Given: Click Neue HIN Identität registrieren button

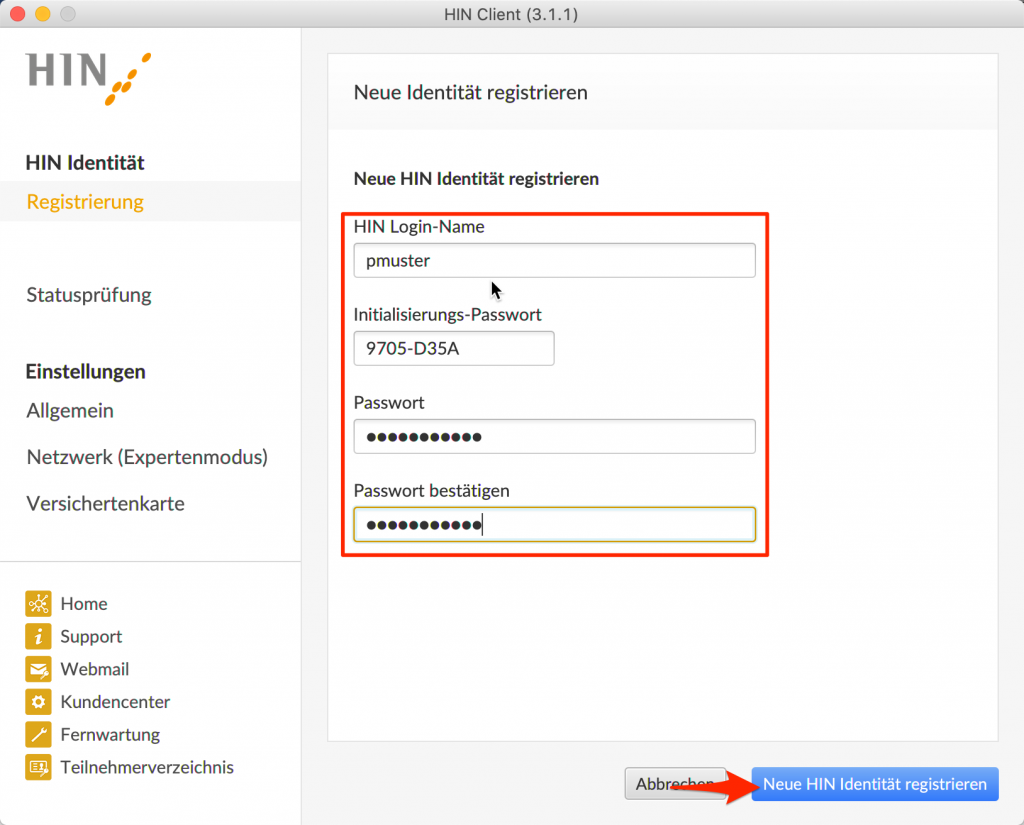Looking at the screenshot, I should (x=875, y=784).
